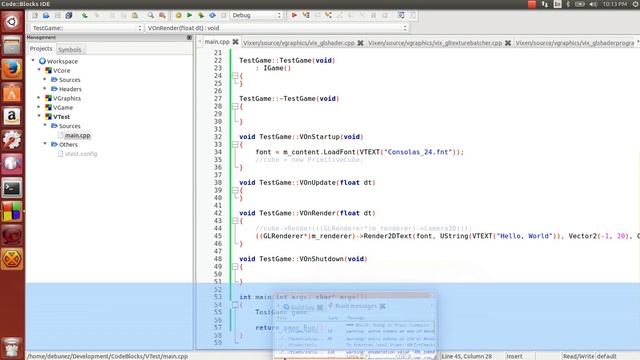Select the Projects tab
Screen dimensions: 640x360
pos(41,49)
